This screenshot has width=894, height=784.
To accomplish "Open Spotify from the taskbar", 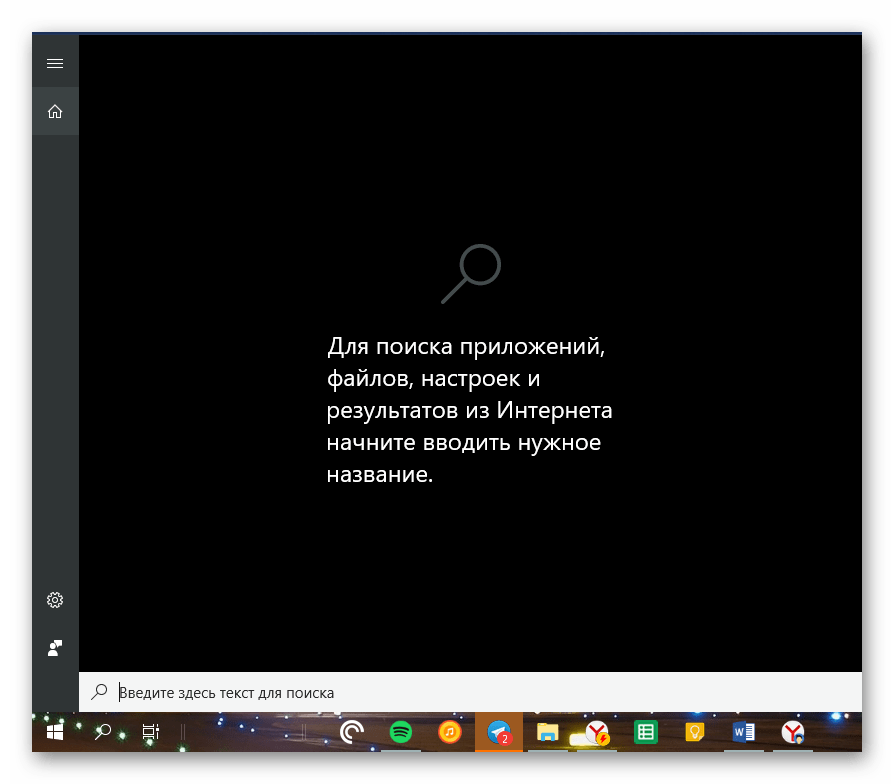I will 401,733.
